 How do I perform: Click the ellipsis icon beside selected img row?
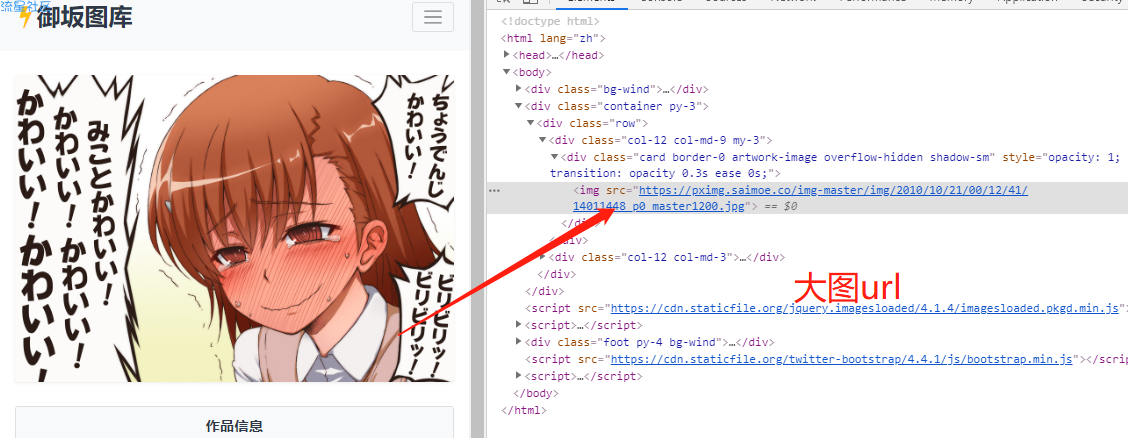pyautogui.click(x=494, y=191)
